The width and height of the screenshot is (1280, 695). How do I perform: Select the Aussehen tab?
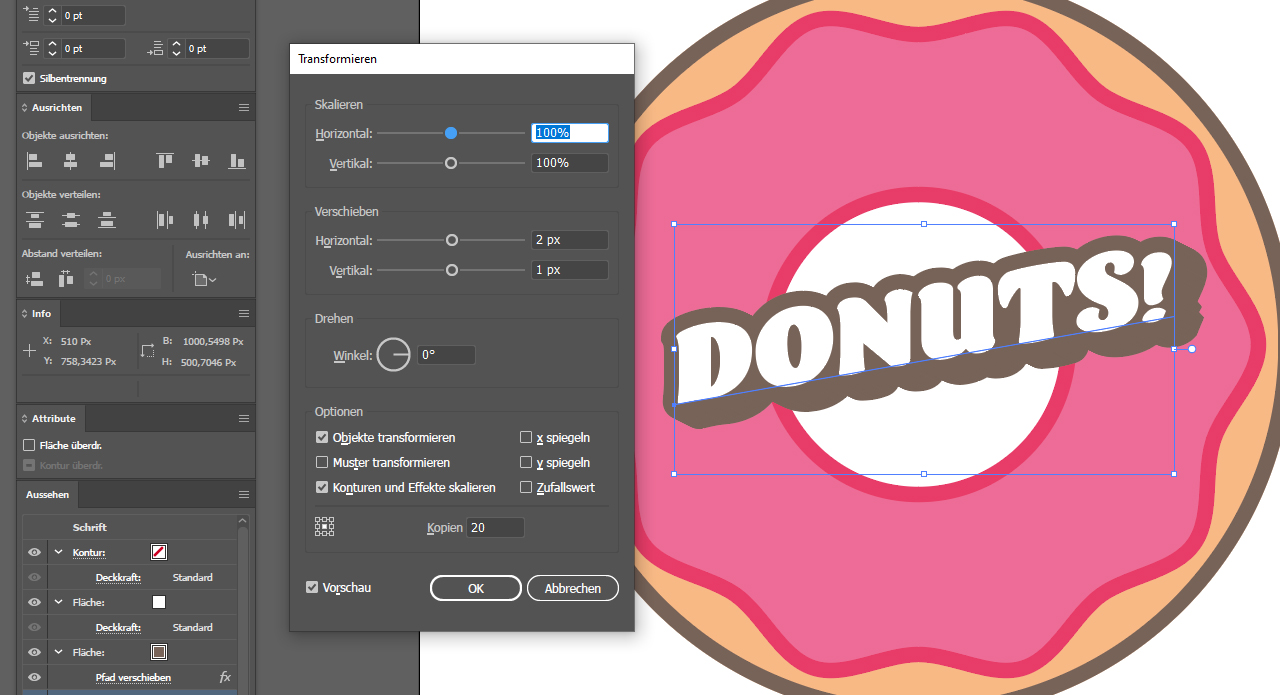pyautogui.click(x=48, y=494)
